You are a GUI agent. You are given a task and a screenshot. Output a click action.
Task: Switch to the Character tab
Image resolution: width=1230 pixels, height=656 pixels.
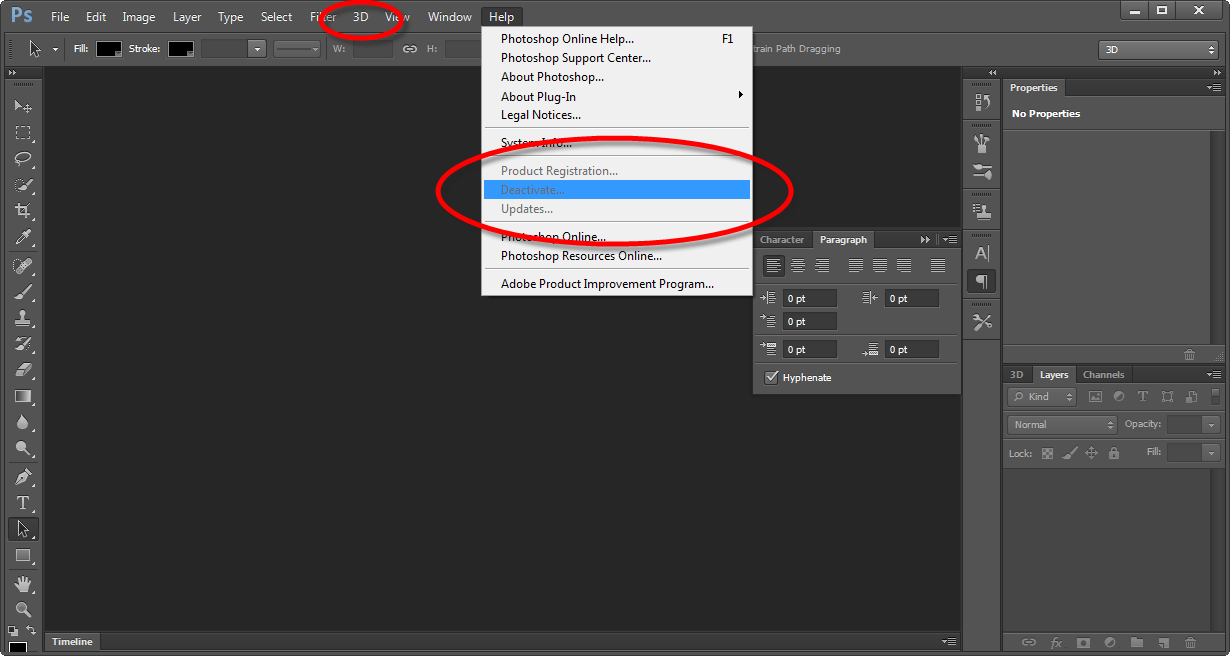pyautogui.click(x=782, y=240)
